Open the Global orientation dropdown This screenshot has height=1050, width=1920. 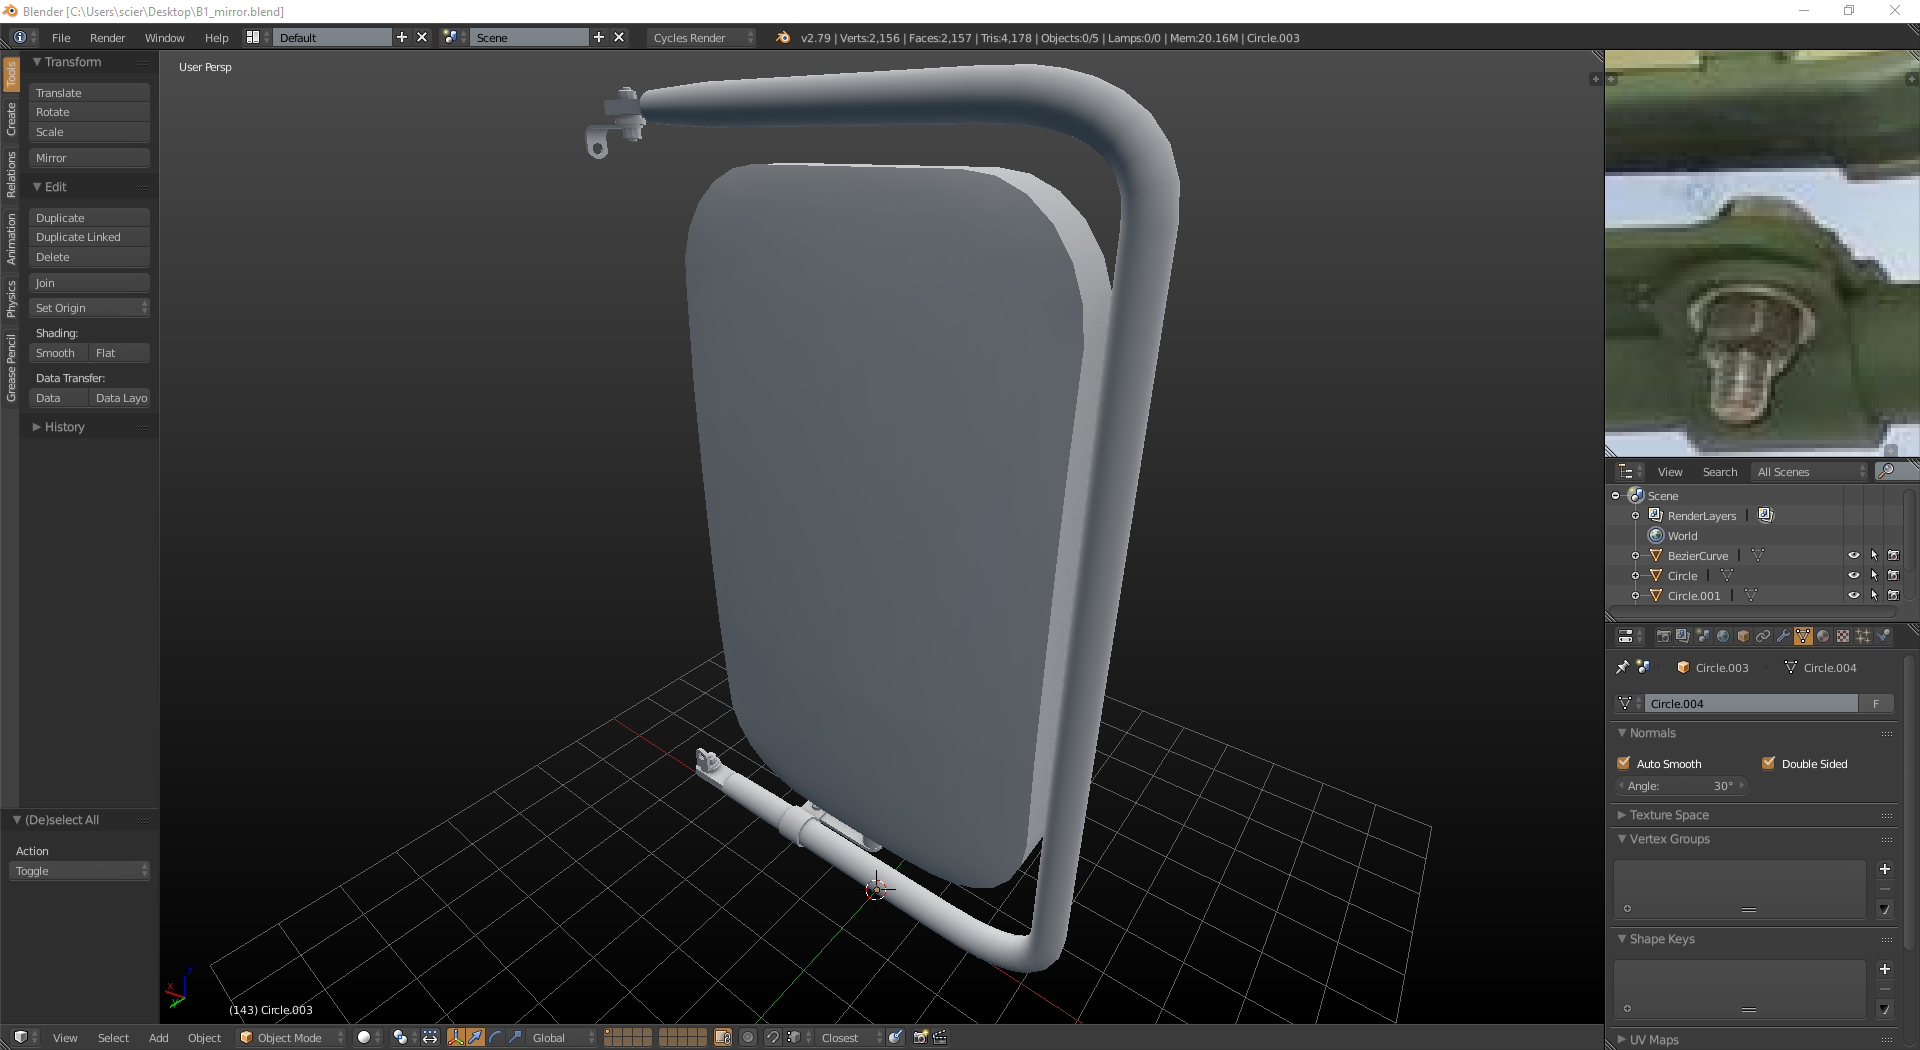click(x=563, y=1037)
